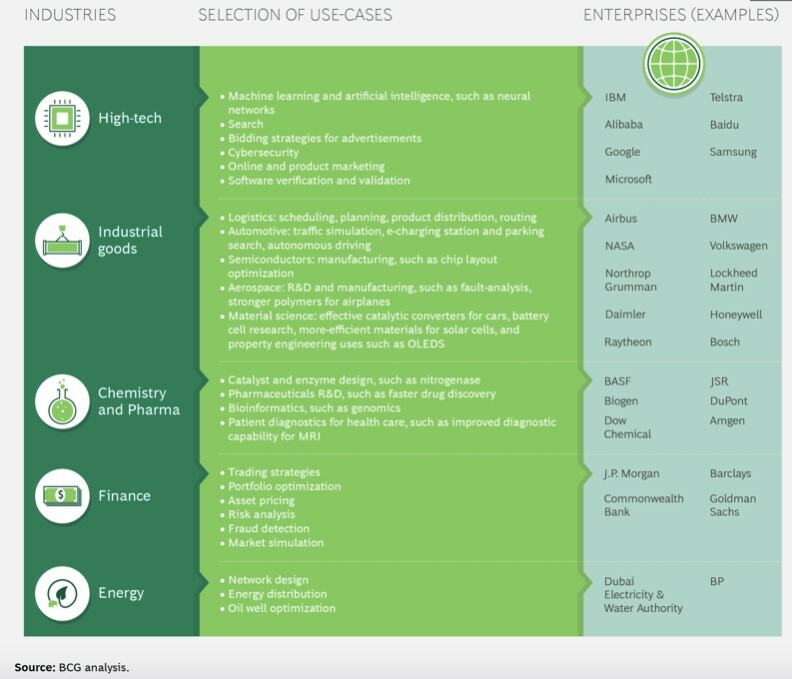Screen dimensions: 792x679
Task: Click the Barclays enterprise name
Action: tap(730, 474)
